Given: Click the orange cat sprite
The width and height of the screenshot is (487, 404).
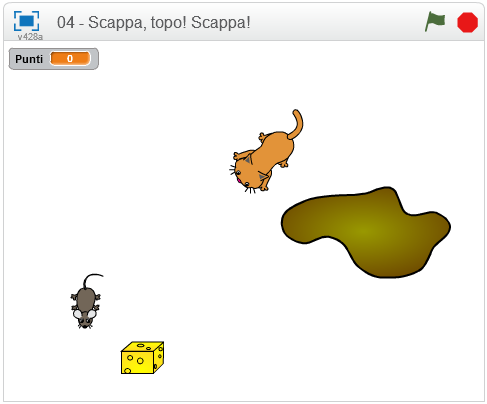Looking at the screenshot, I should tap(266, 152).
